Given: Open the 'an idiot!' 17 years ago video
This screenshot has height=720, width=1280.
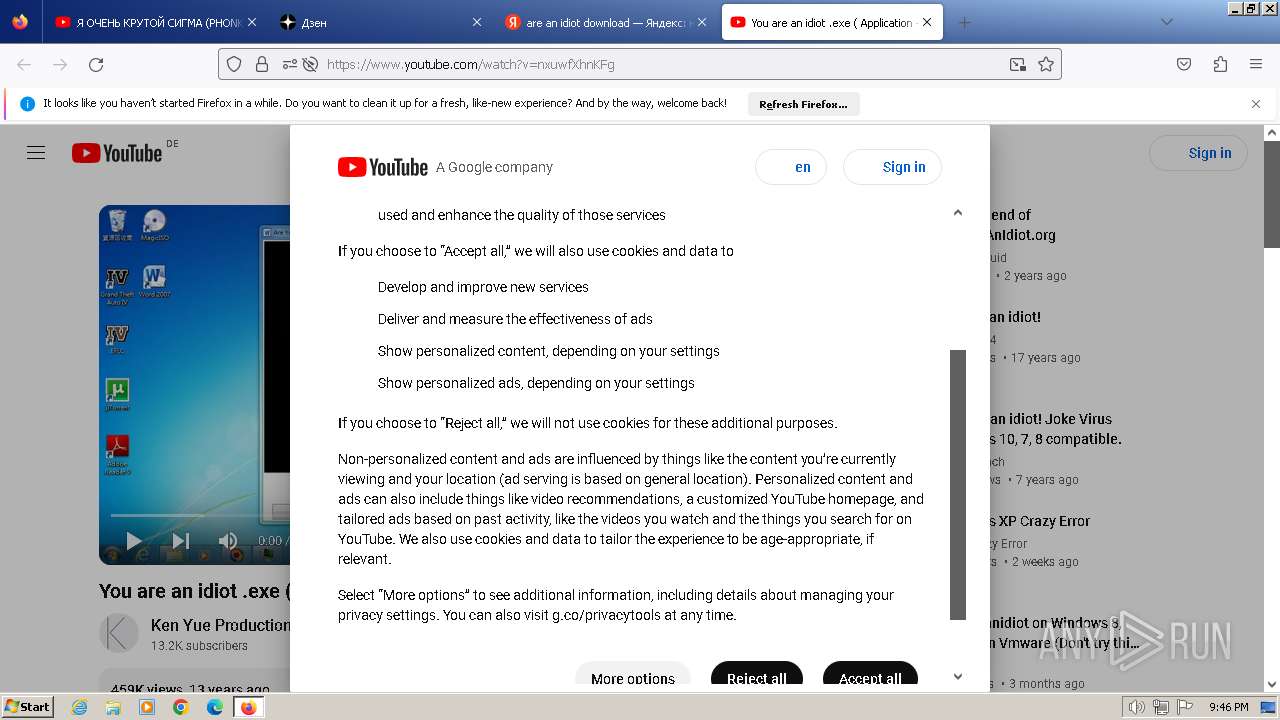Looking at the screenshot, I should coord(1015,317).
